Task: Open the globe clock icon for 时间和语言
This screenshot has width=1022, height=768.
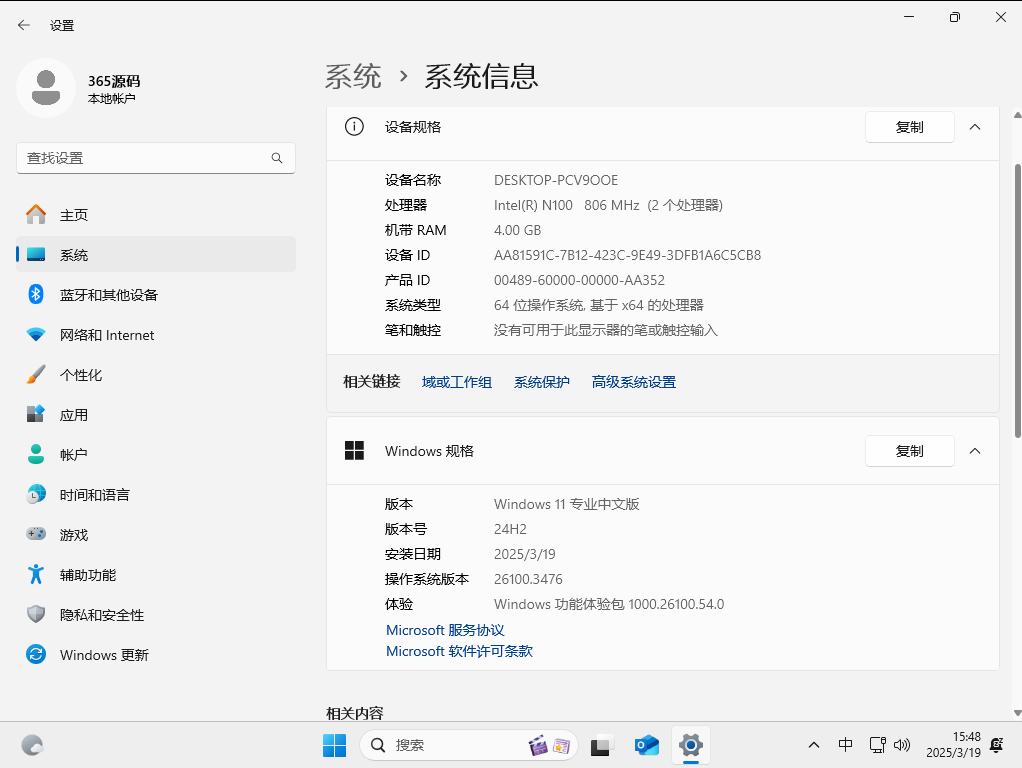Action: pyautogui.click(x=36, y=494)
